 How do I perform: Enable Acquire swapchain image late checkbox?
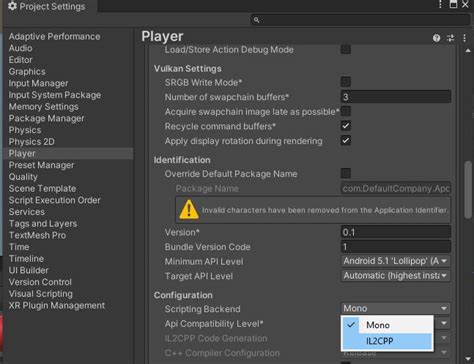(346, 111)
